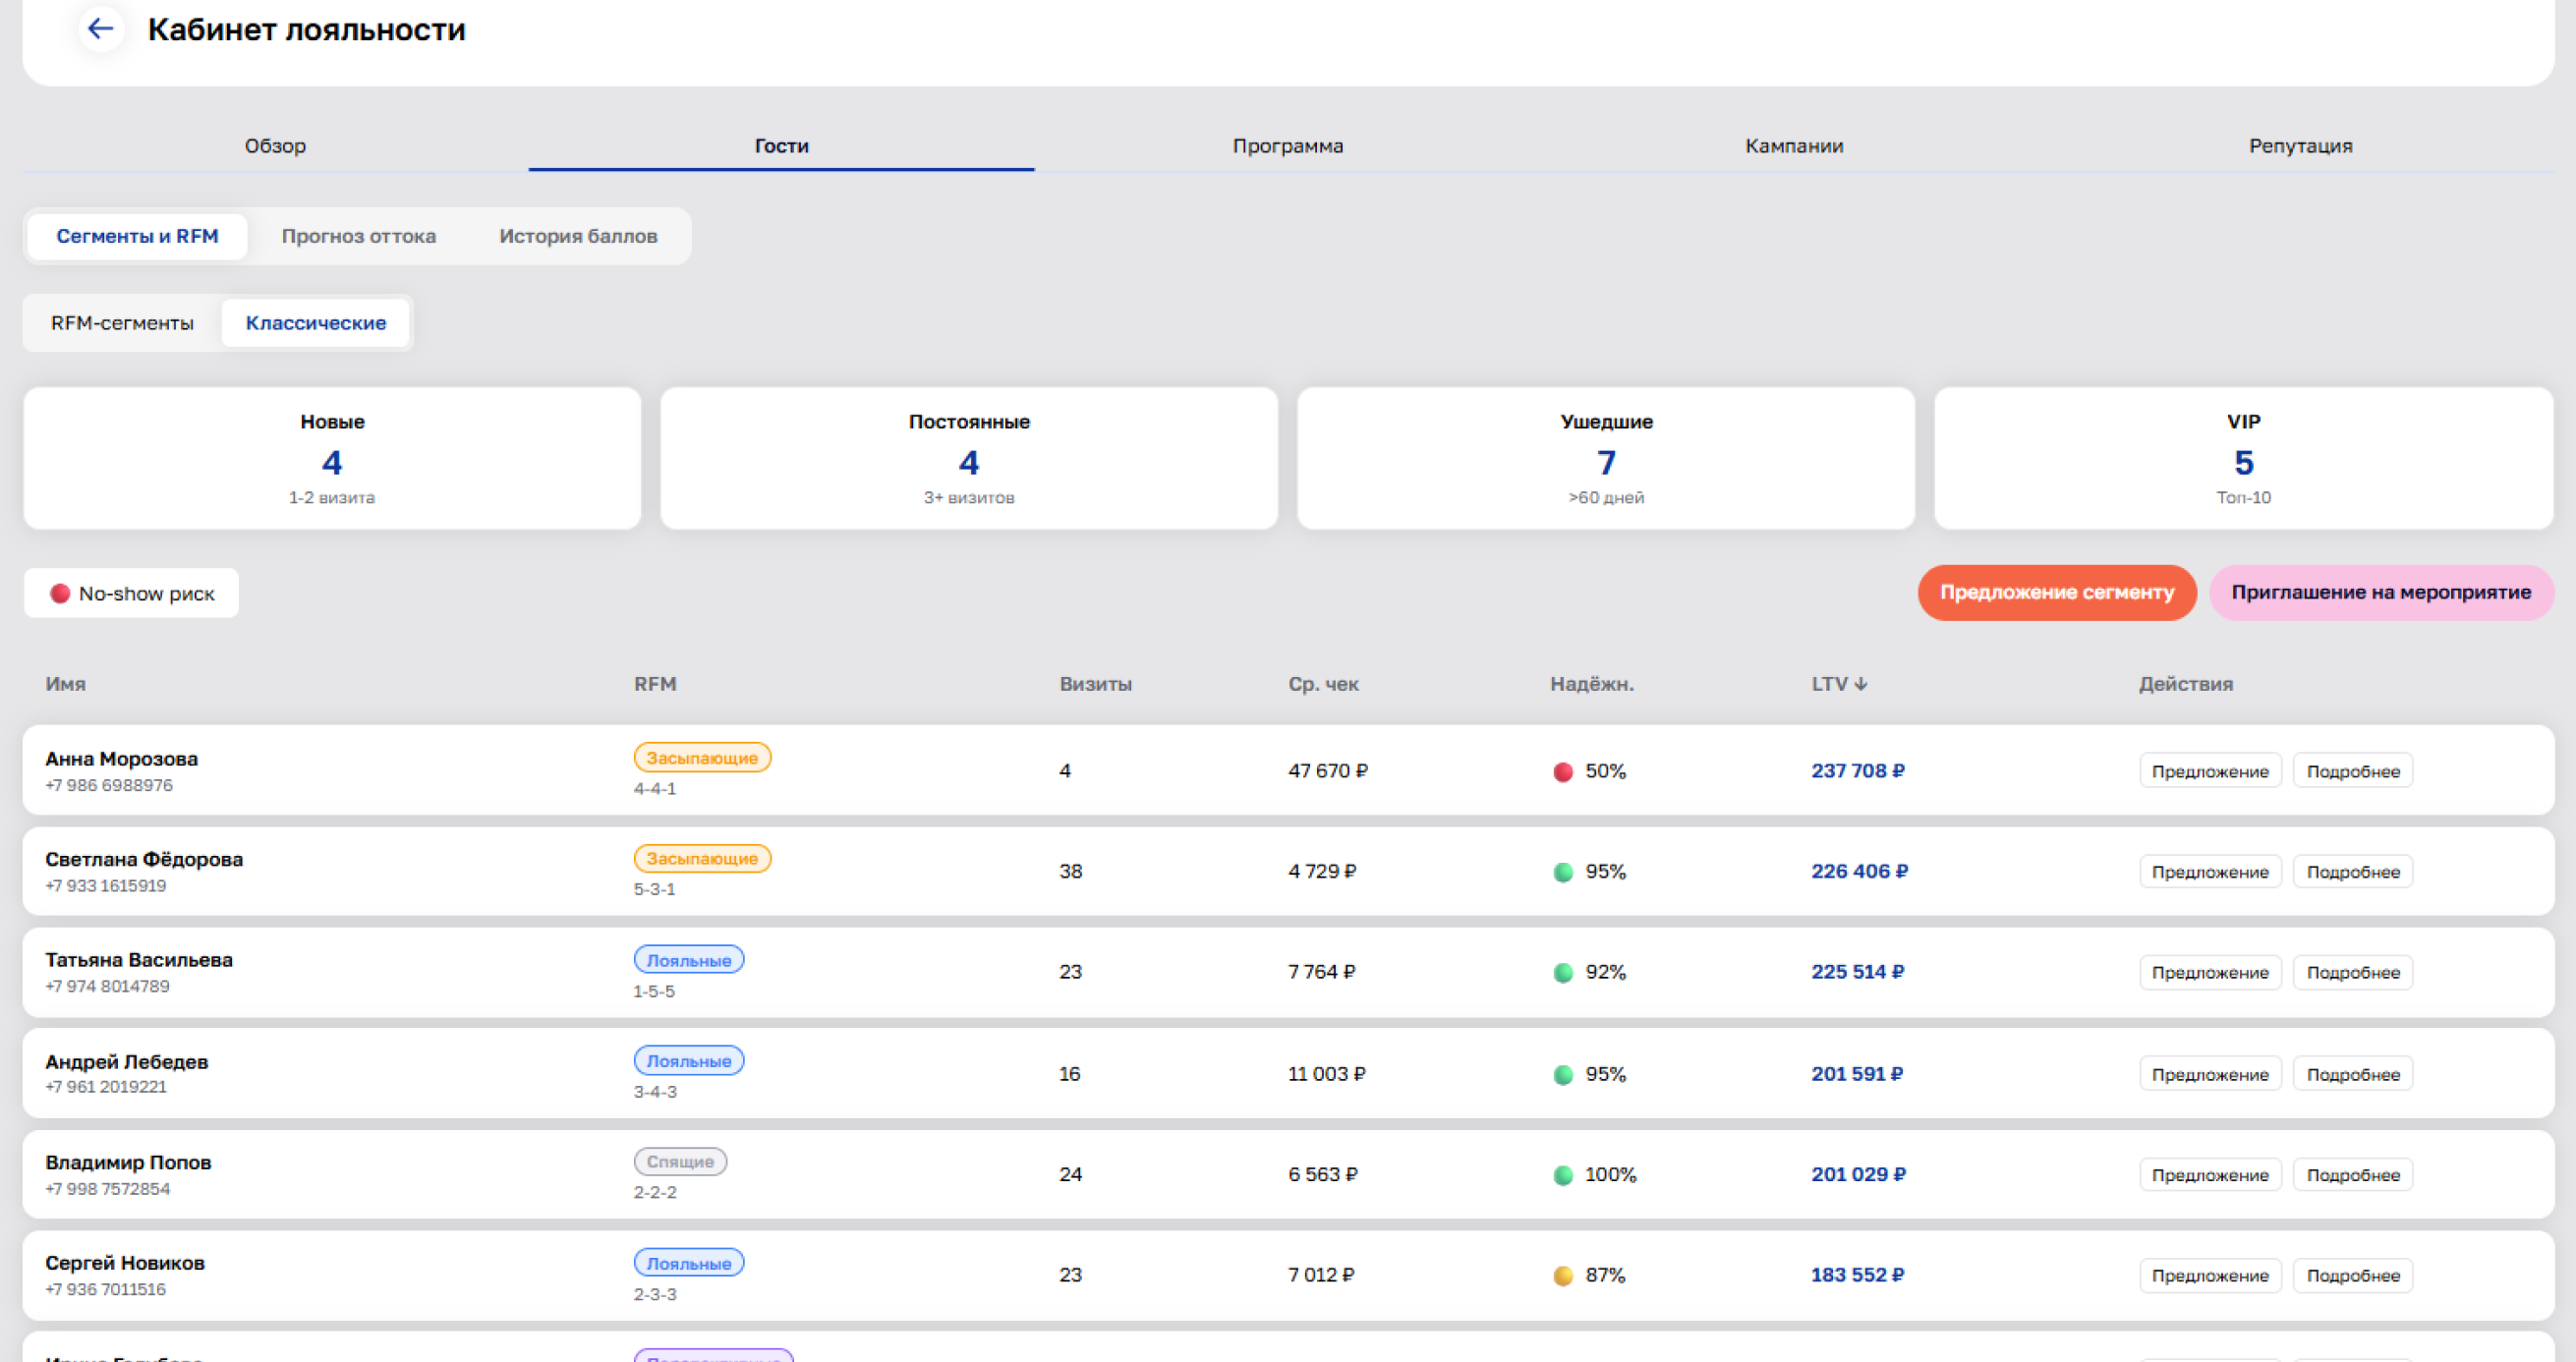The height and width of the screenshot is (1362, 2576).
Task: Click green status dot for Владимир Попов
Action: tap(1563, 1175)
